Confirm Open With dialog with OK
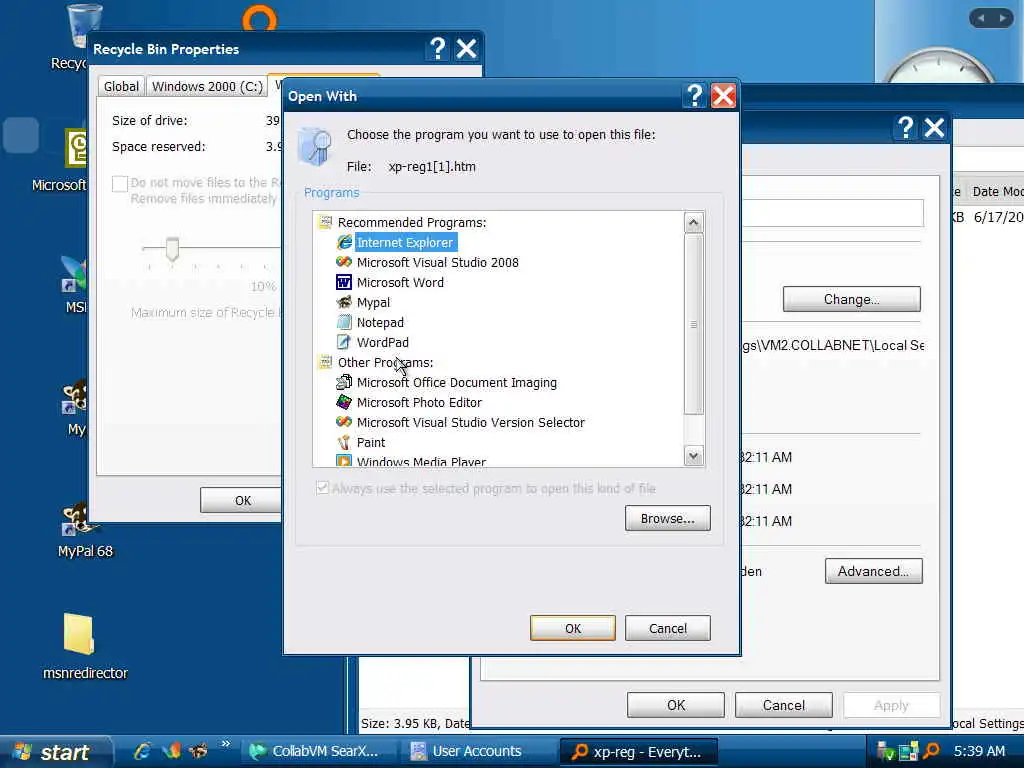The width and height of the screenshot is (1024, 768). click(573, 628)
